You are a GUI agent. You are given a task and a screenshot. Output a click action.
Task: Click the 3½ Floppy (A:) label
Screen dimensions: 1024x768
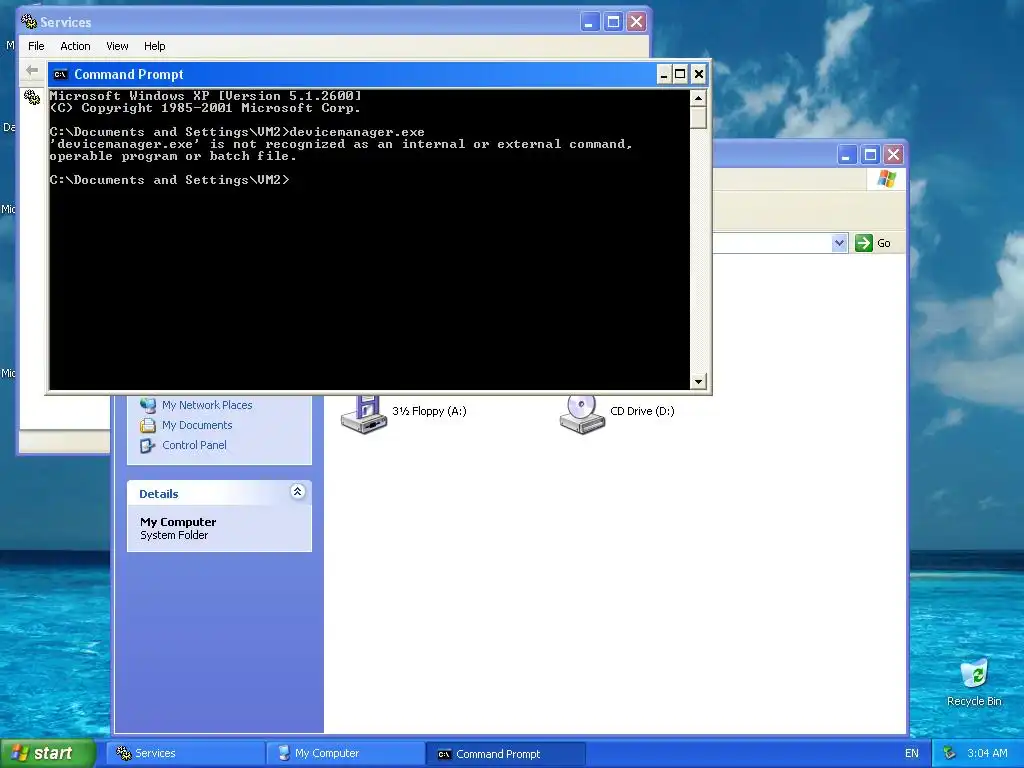(429, 411)
